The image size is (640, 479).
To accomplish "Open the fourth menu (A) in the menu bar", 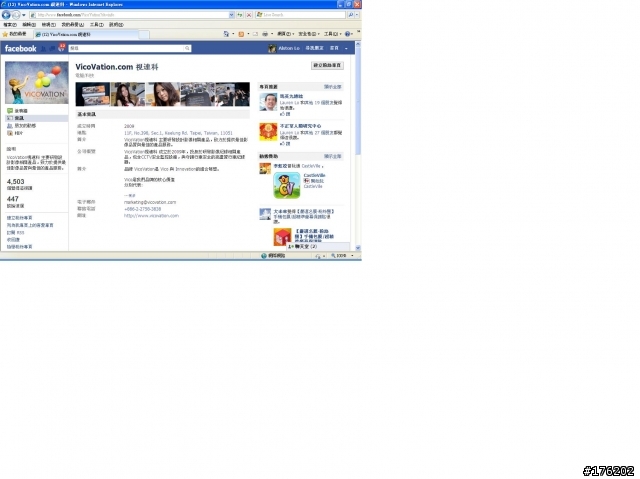I will click(x=72, y=25).
